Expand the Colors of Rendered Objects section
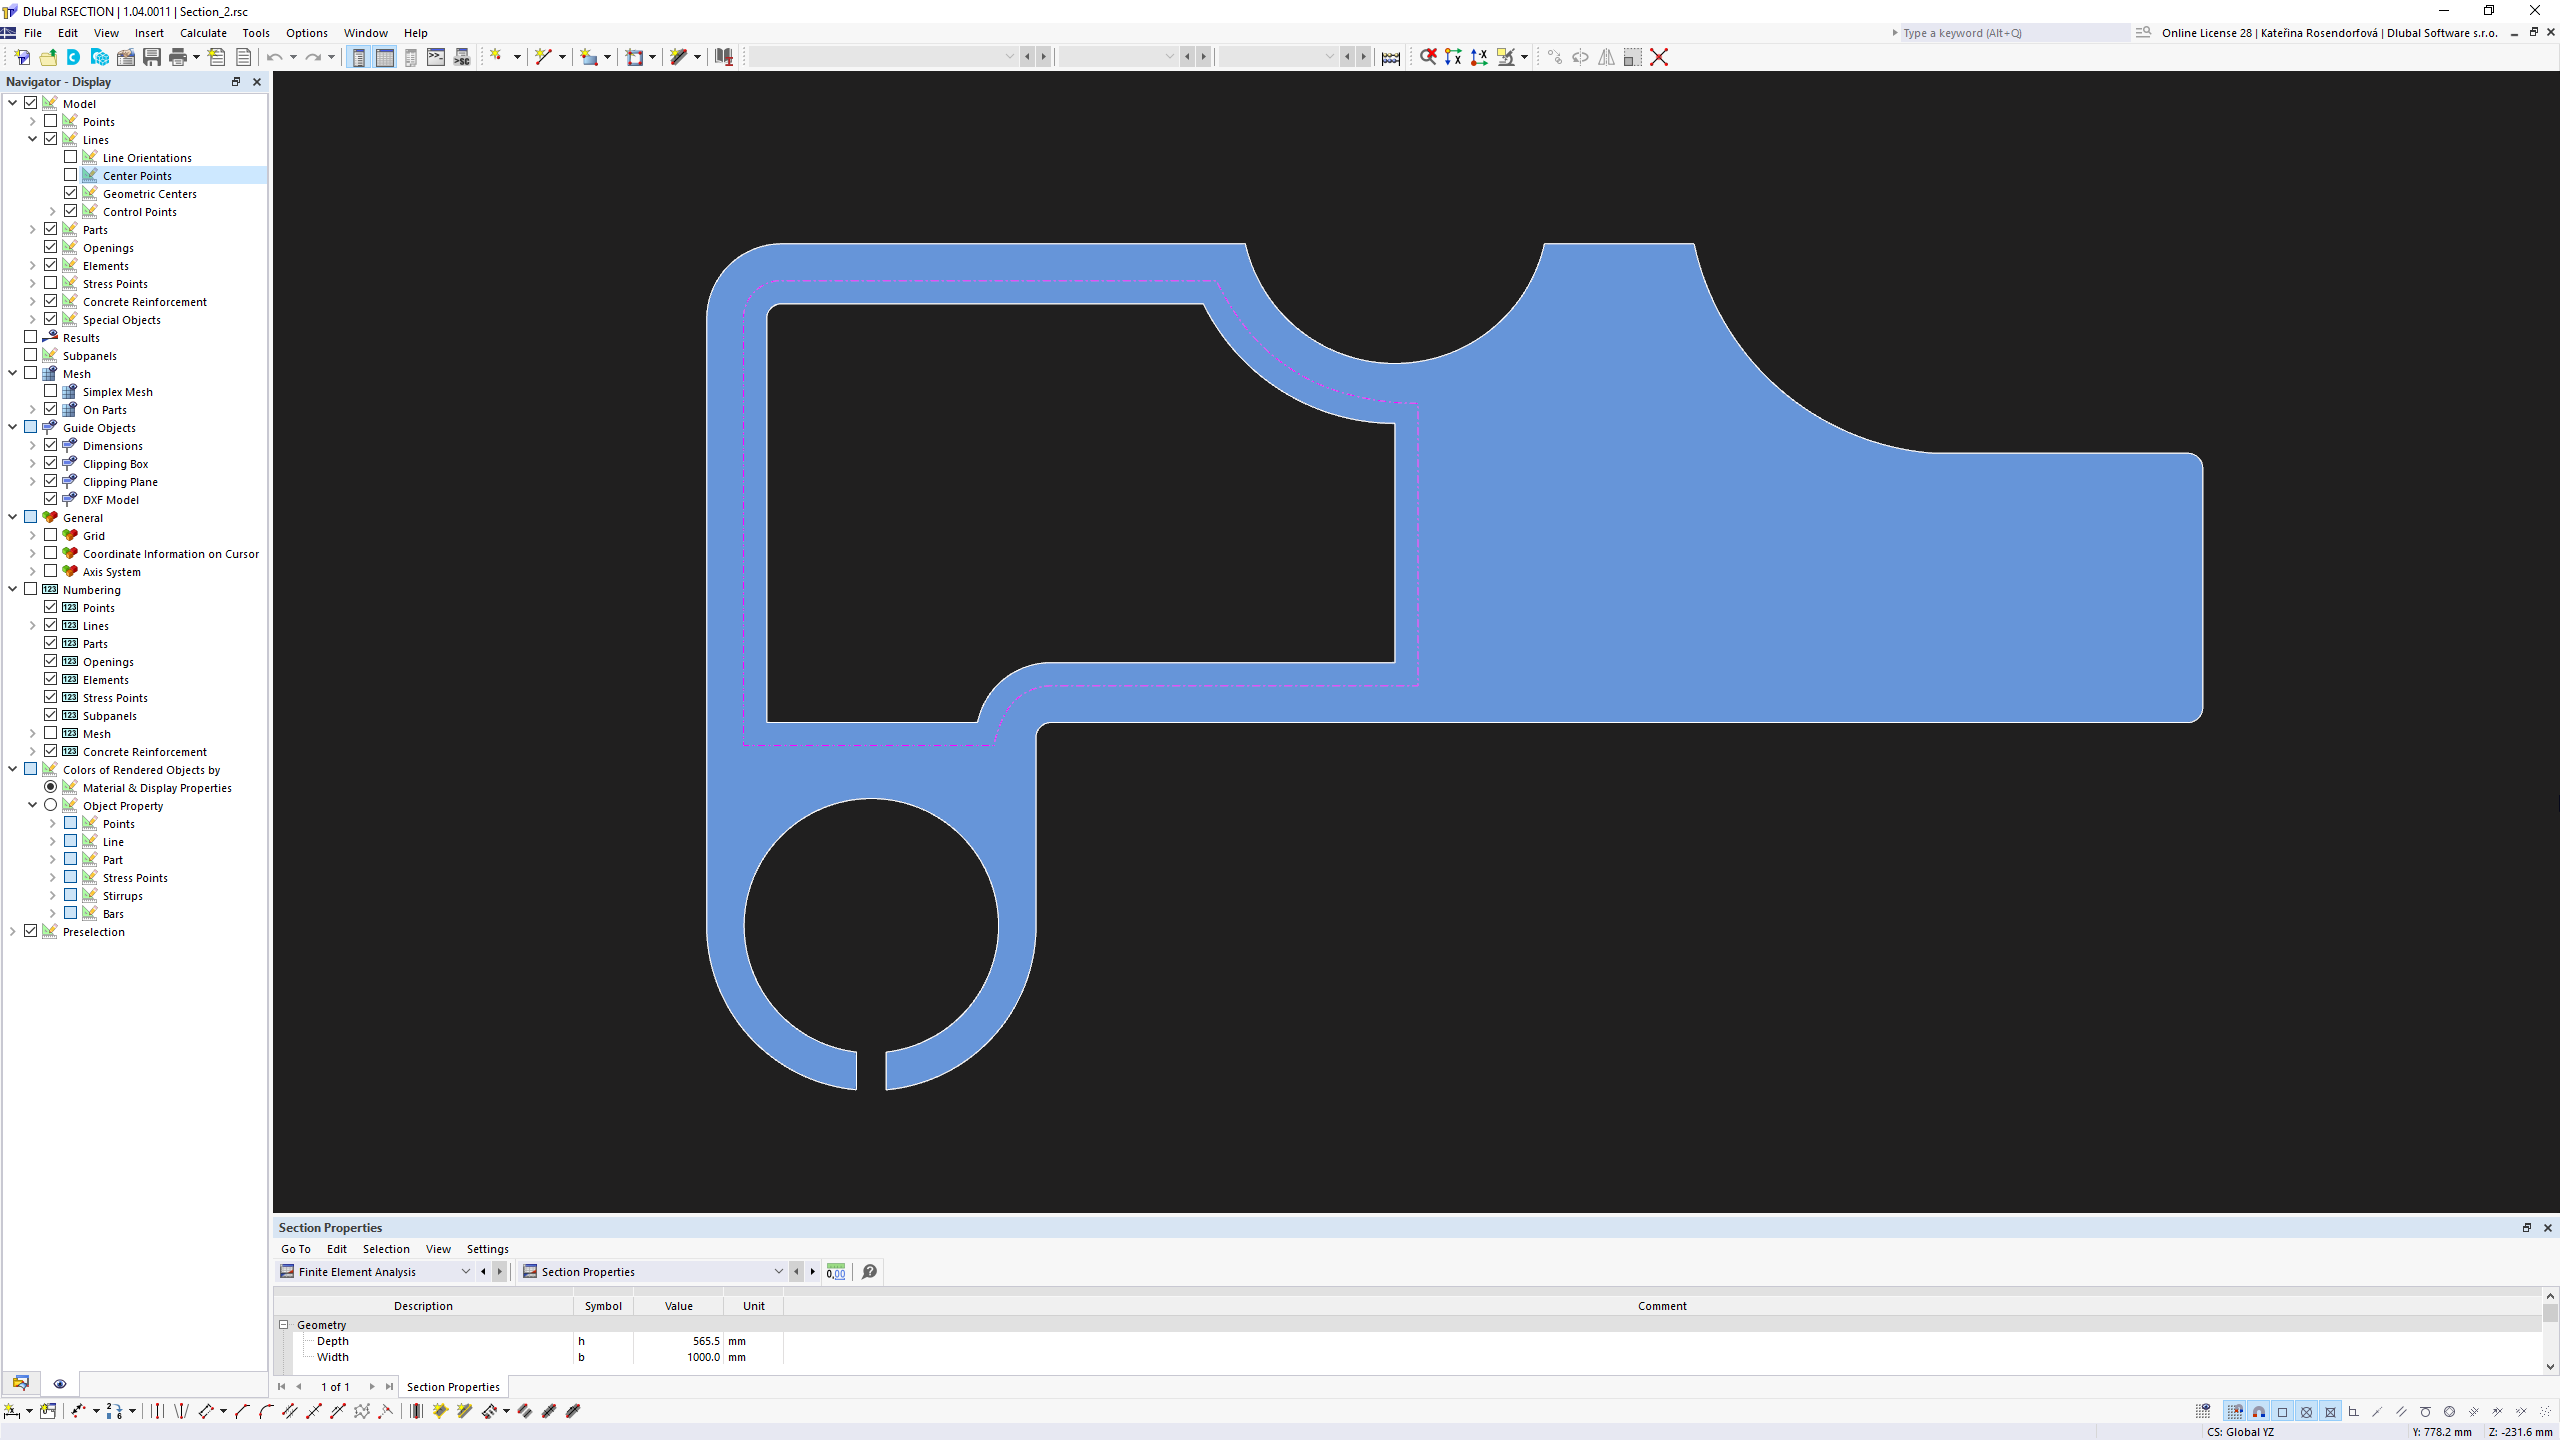Viewport: 2560px width, 1440px height. pos(12,768)
